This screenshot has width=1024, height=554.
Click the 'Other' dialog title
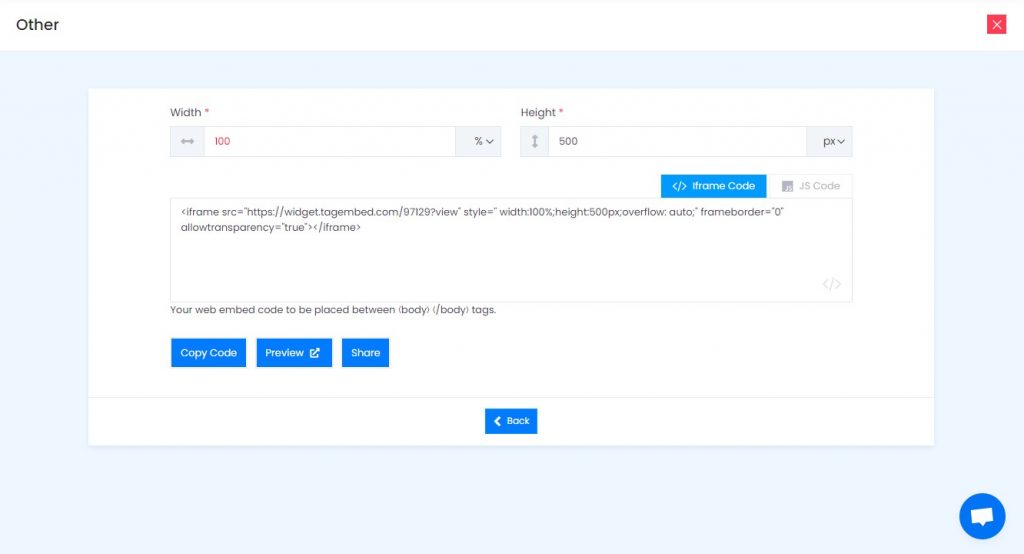[37, 25]
